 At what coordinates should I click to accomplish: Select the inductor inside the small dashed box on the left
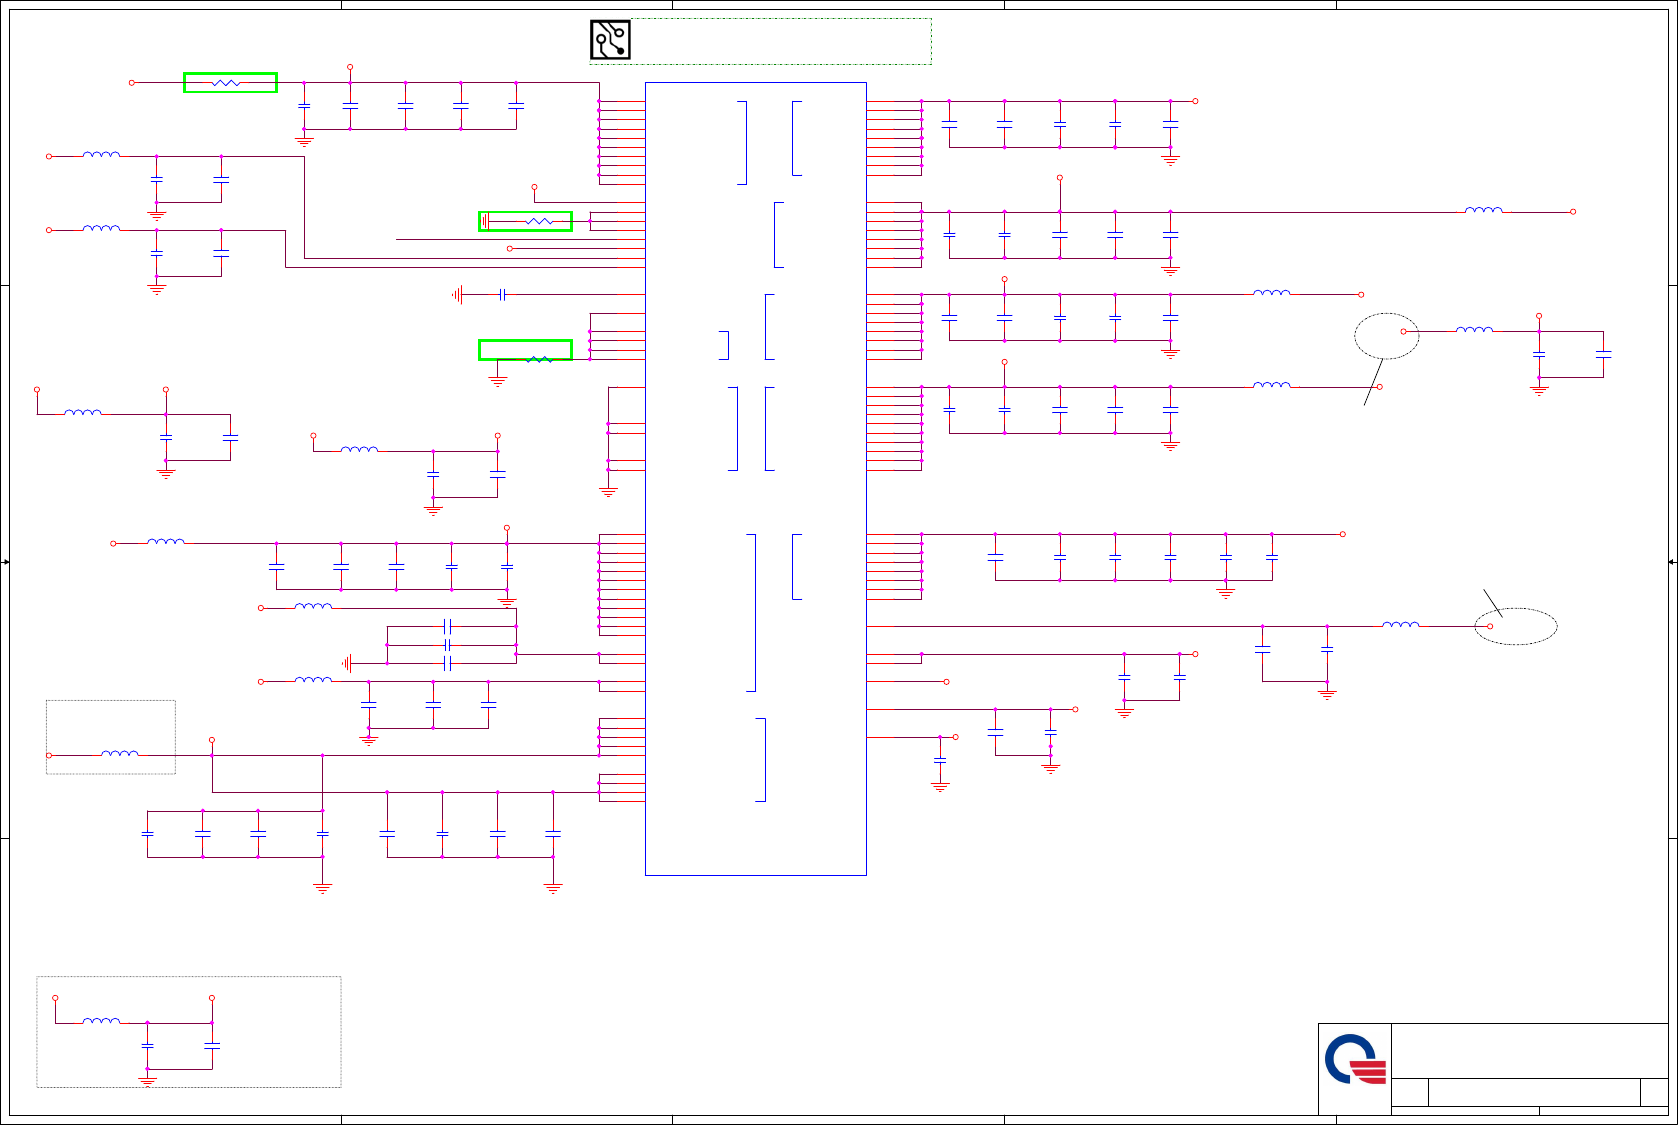pyautogui.click(x=120, y=753)
